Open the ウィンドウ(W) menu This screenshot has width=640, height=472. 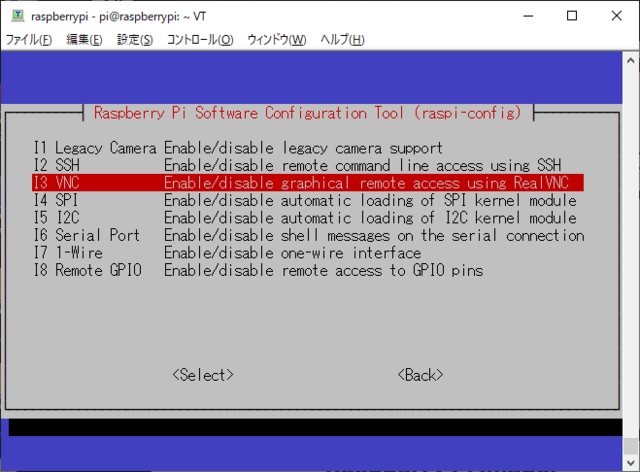(276, 40)
